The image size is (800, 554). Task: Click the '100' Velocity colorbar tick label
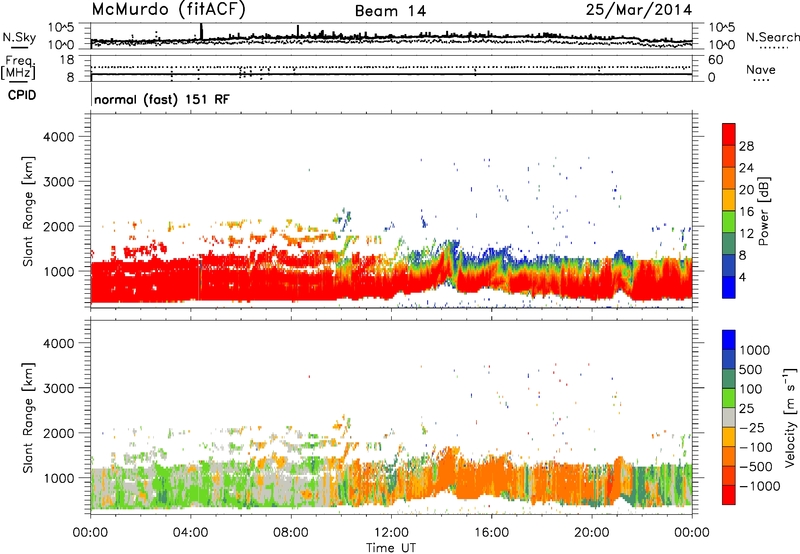click(x=751, y=389)
